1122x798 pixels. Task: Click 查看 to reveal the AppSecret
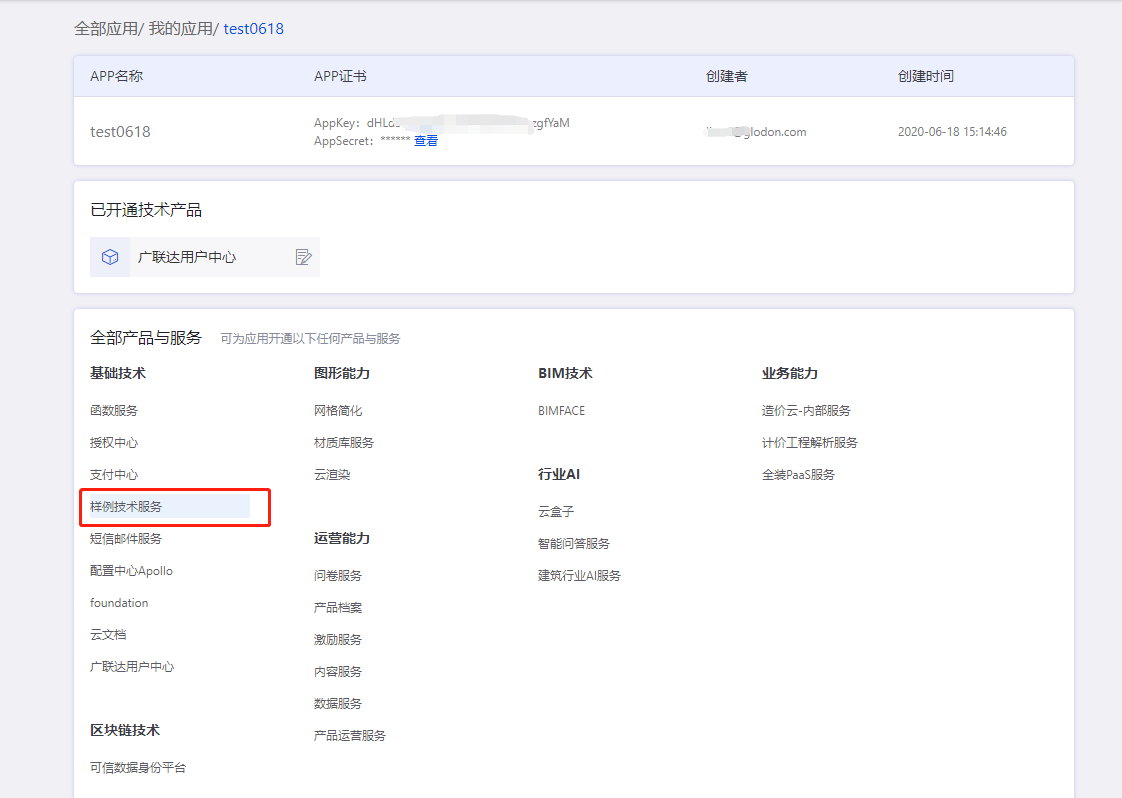point(426,141)
